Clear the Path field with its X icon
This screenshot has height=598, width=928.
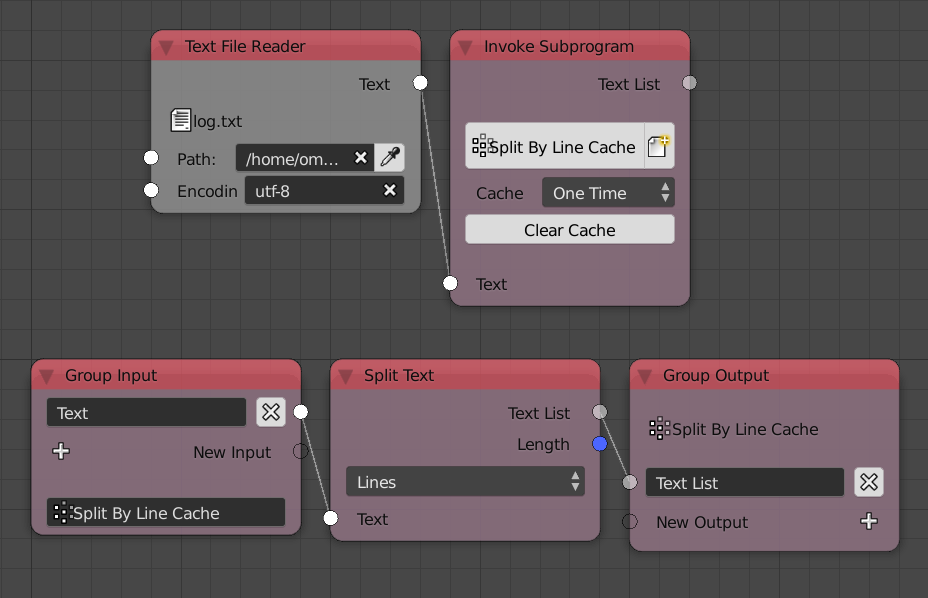click(x=360, y=157)
